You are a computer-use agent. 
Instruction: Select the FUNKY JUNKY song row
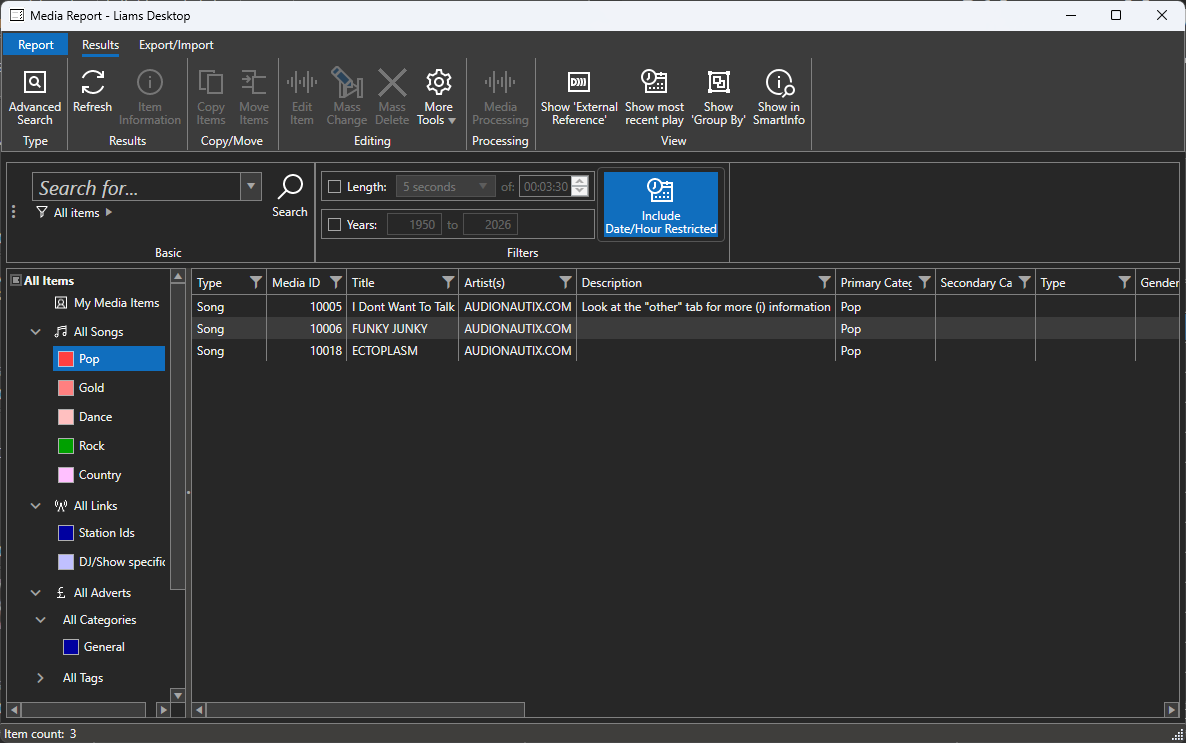click(x=389, y=329)
